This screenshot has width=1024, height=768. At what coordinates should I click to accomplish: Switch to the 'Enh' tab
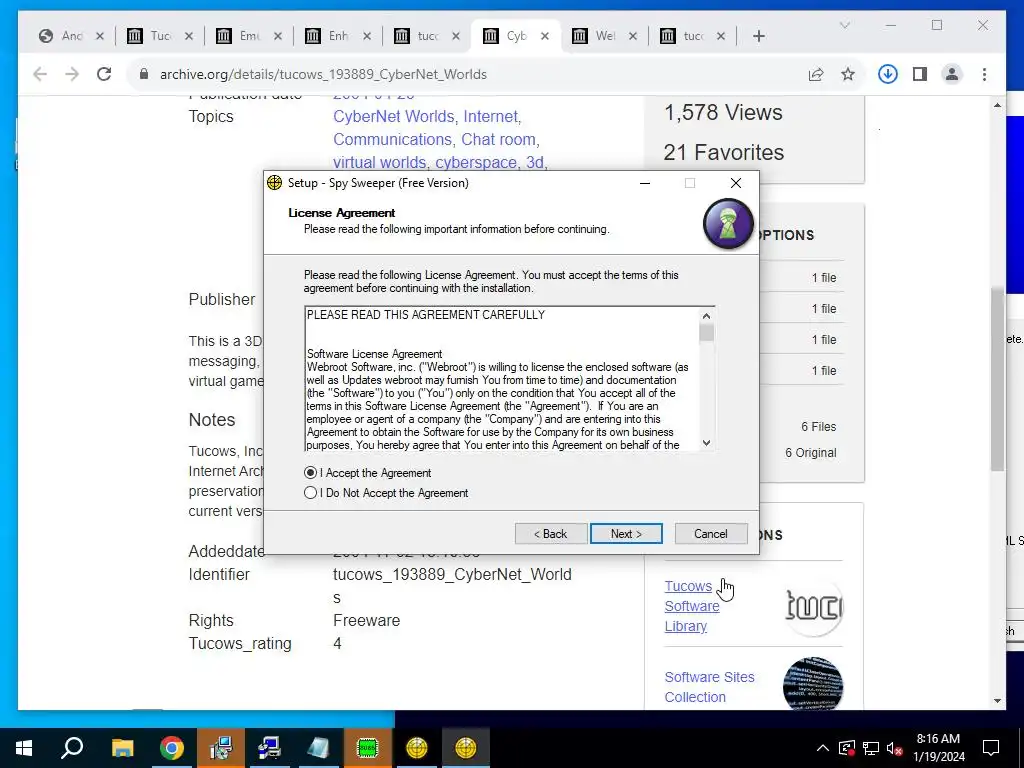coord(338,36)
